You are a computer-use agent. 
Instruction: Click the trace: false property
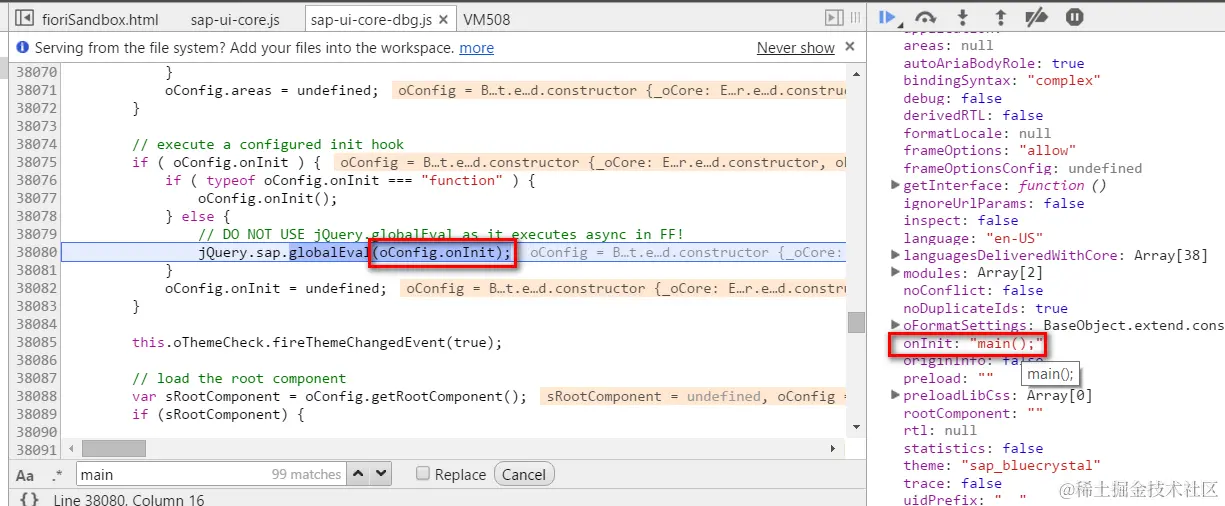tap(952, 483)
